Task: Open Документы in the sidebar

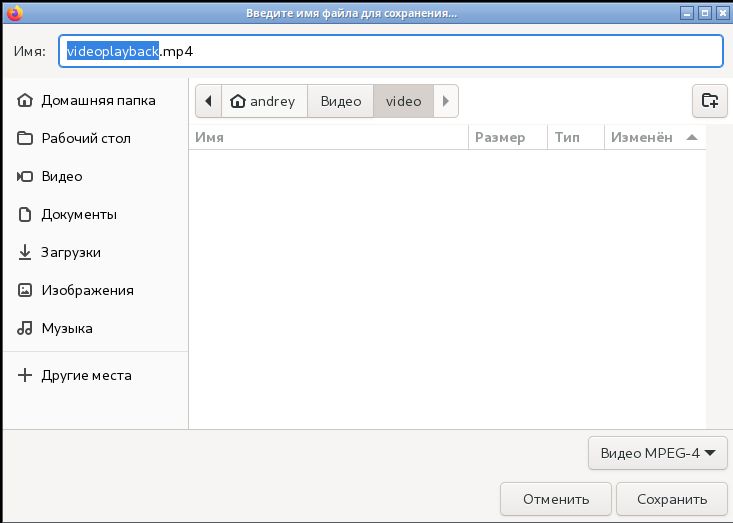Action: [x=79, y=214]
